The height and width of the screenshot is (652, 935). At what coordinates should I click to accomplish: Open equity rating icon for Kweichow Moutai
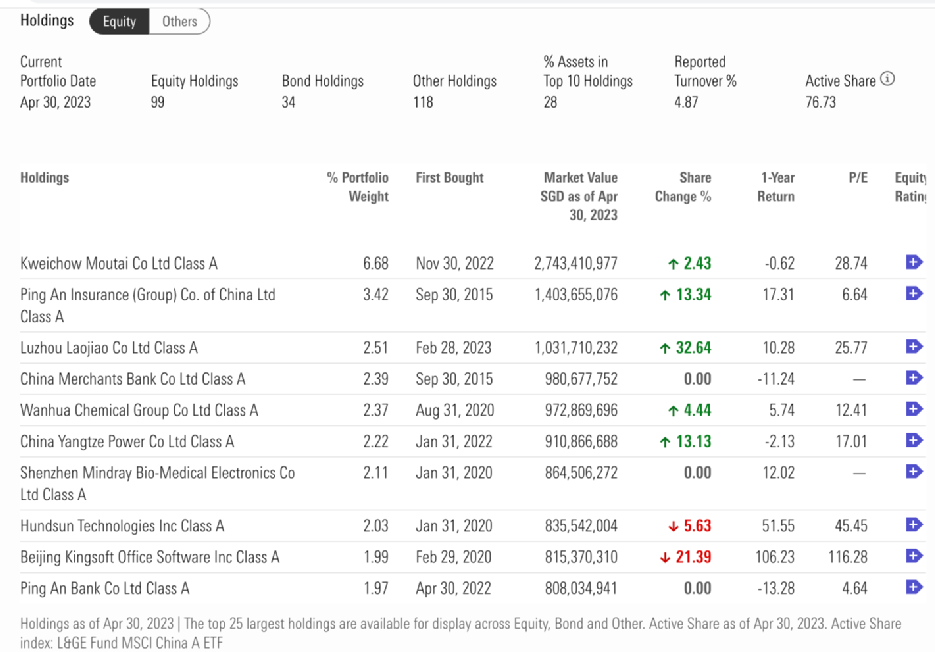tap(913, 262)
